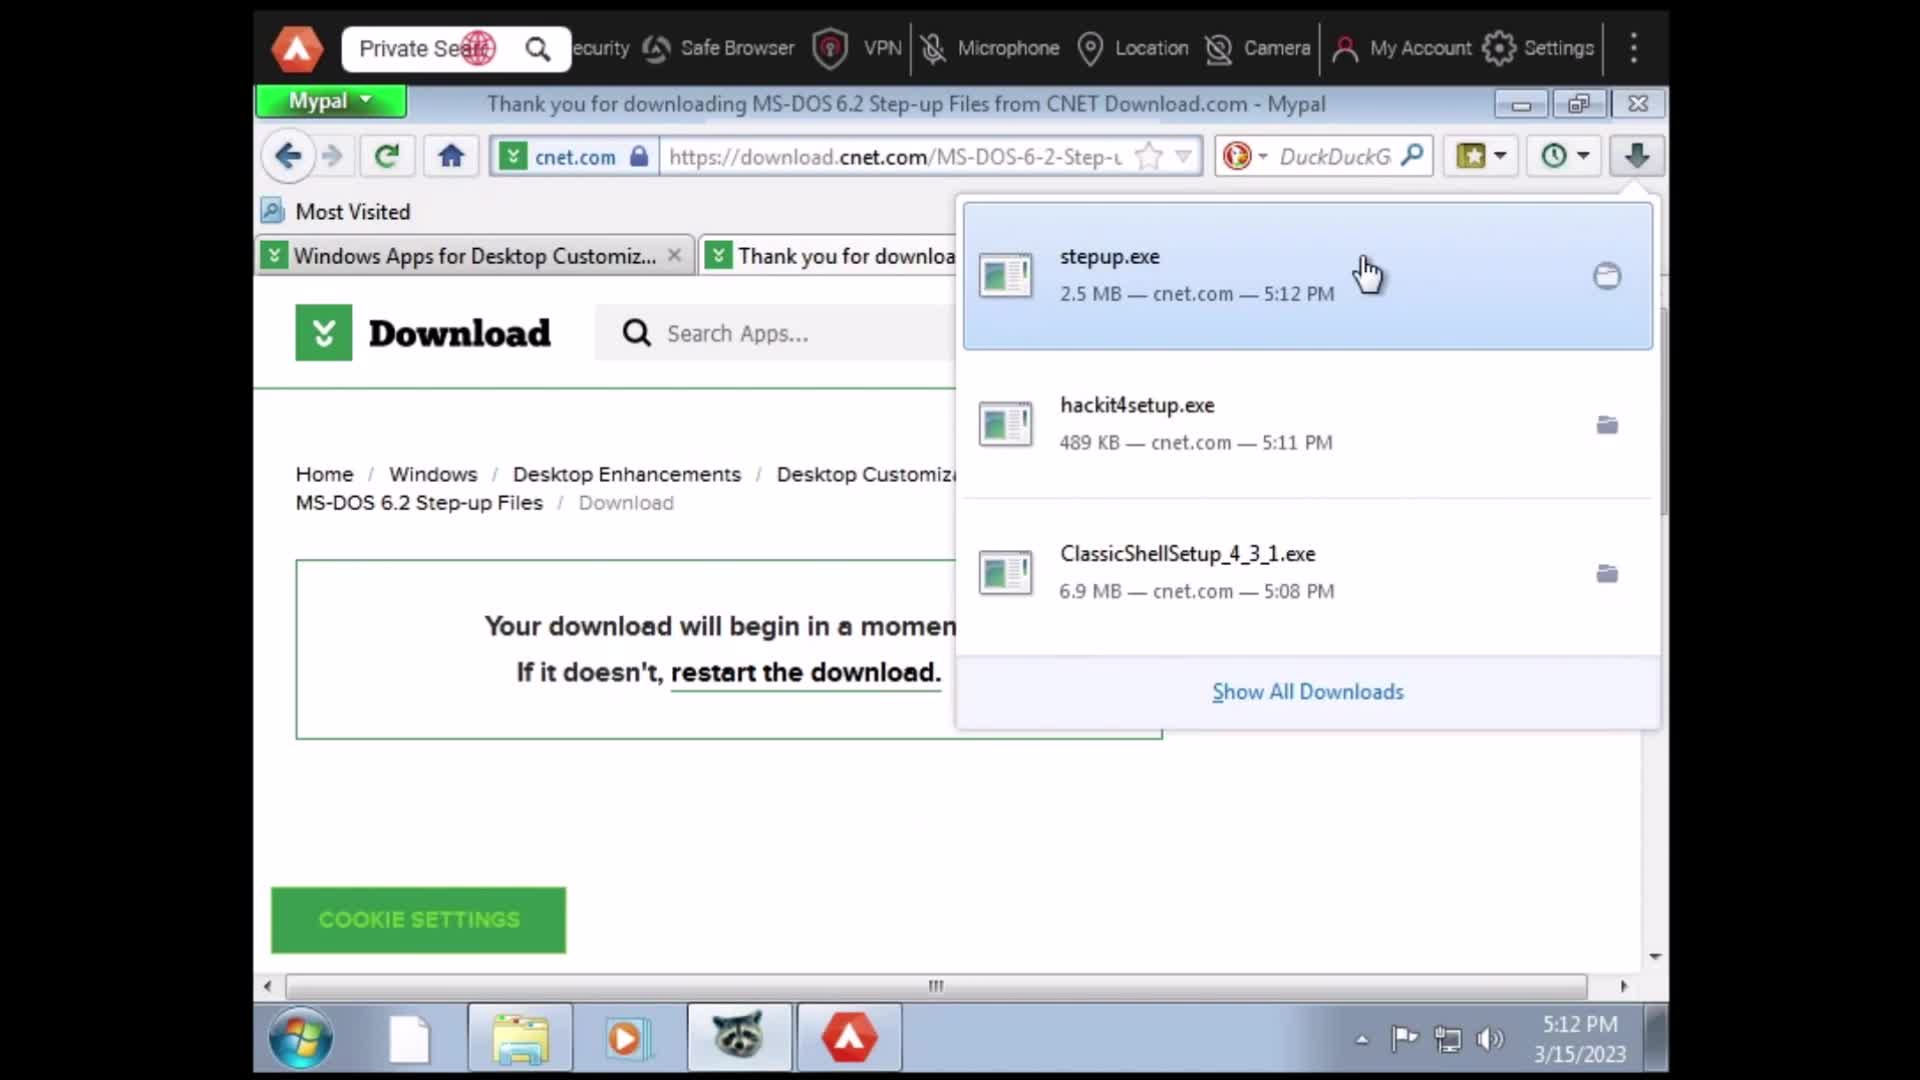
Task: Click the green CNET Download logo icon
Action: pos(324,333)
